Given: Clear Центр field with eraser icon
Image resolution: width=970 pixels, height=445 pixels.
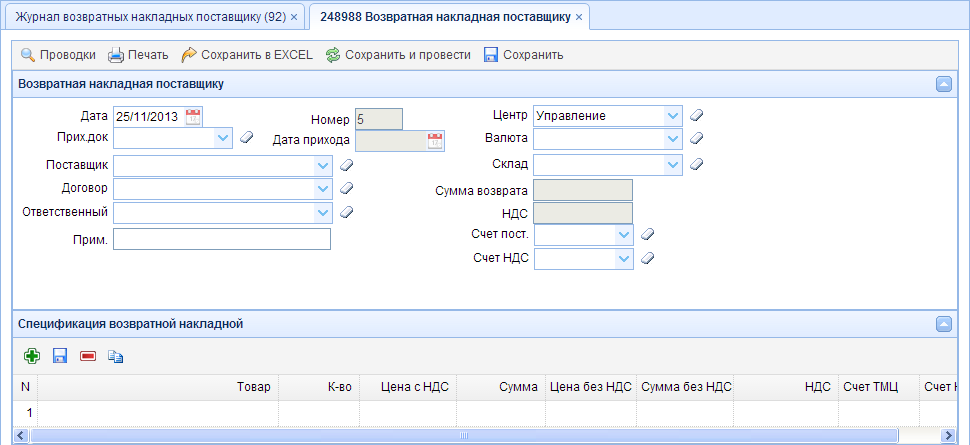Looking at the screenshot, I should [x=697, y=115].
